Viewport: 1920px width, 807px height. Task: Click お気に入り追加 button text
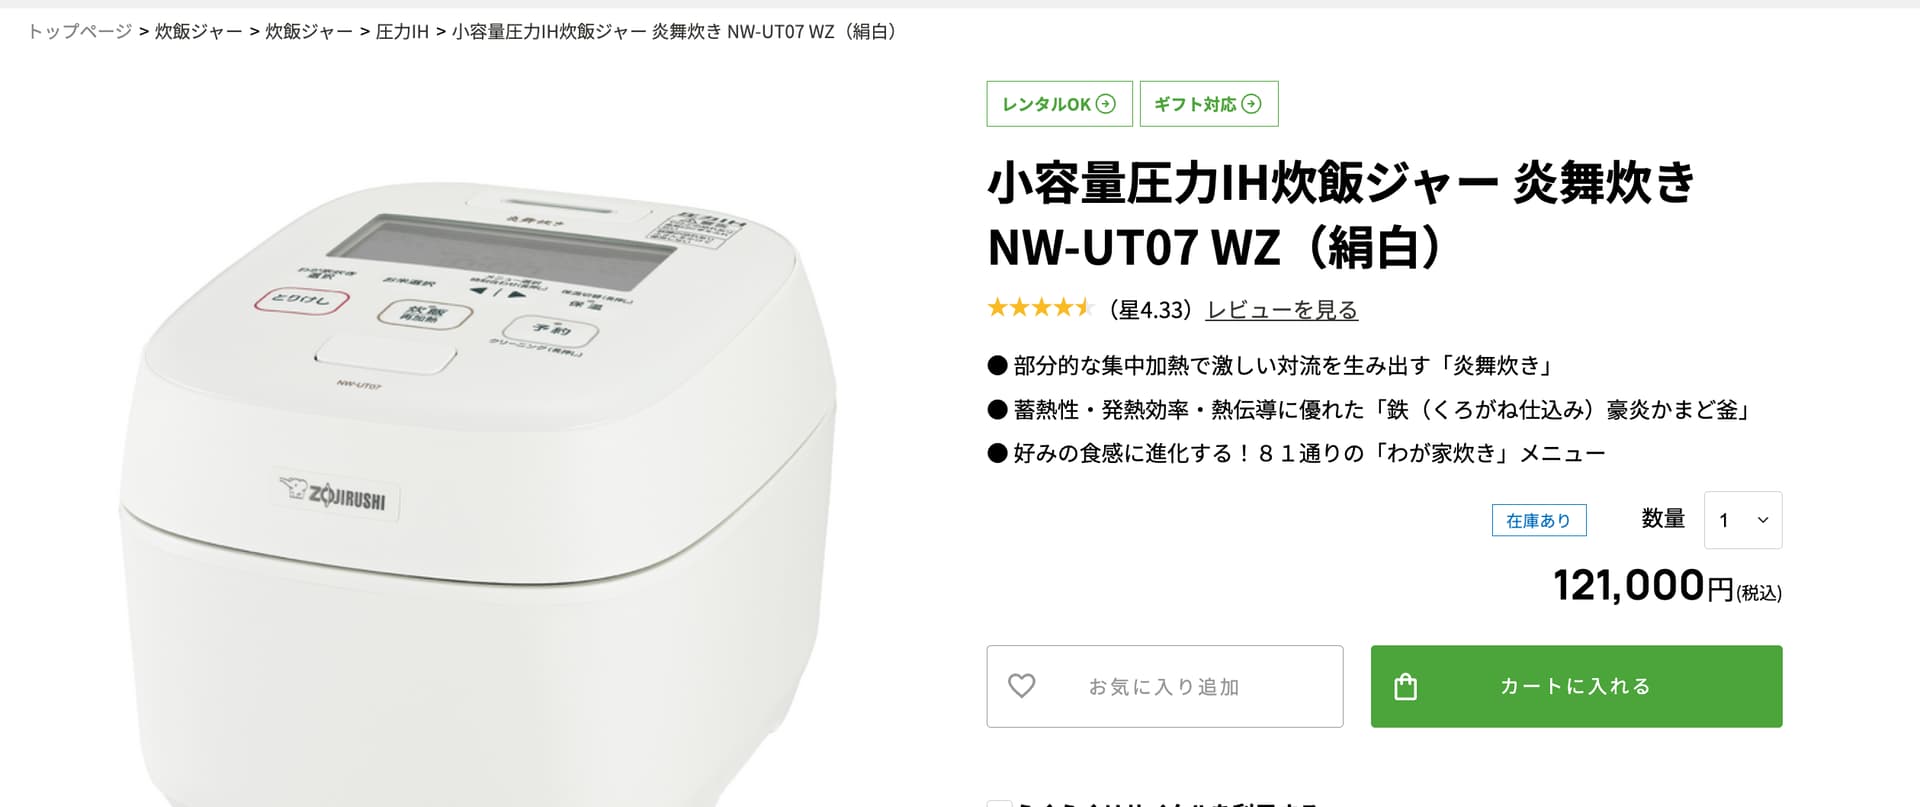[1164, 687]
